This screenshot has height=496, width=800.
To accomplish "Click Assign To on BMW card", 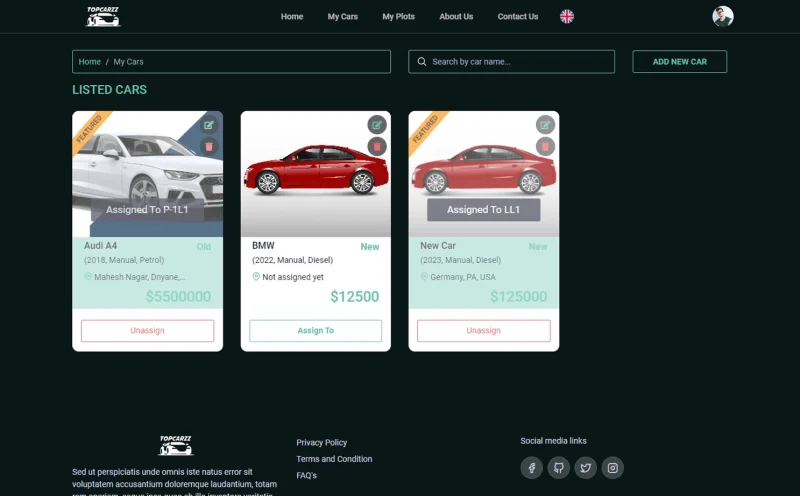I will (x=315, y=331).
